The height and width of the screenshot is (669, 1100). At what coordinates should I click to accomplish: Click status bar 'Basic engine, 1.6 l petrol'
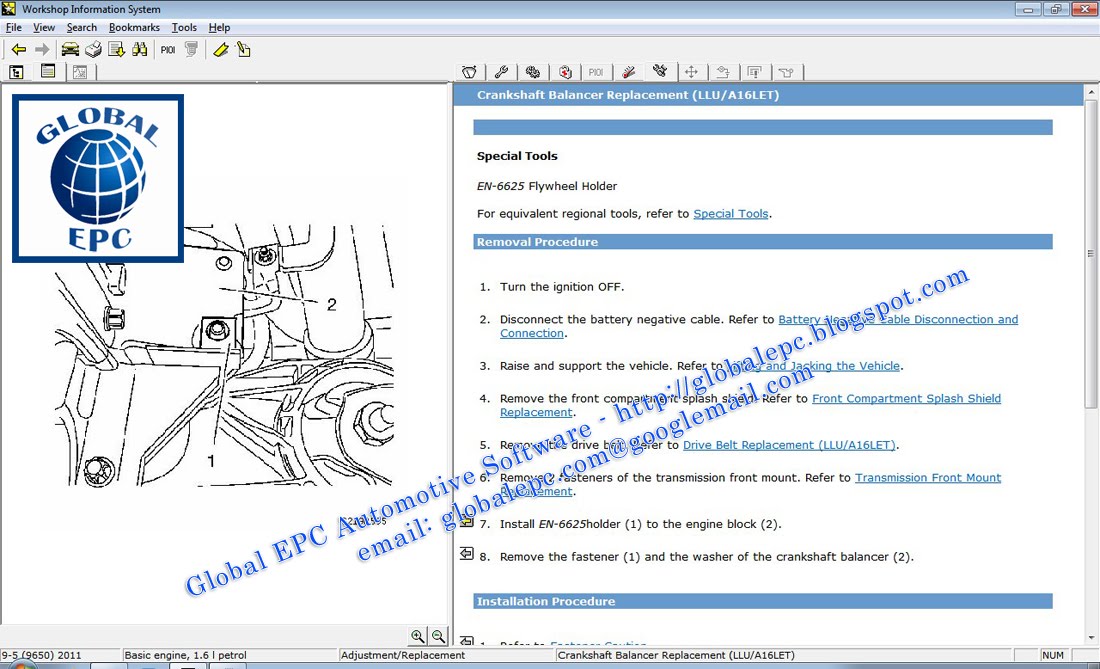click(229, 655)
